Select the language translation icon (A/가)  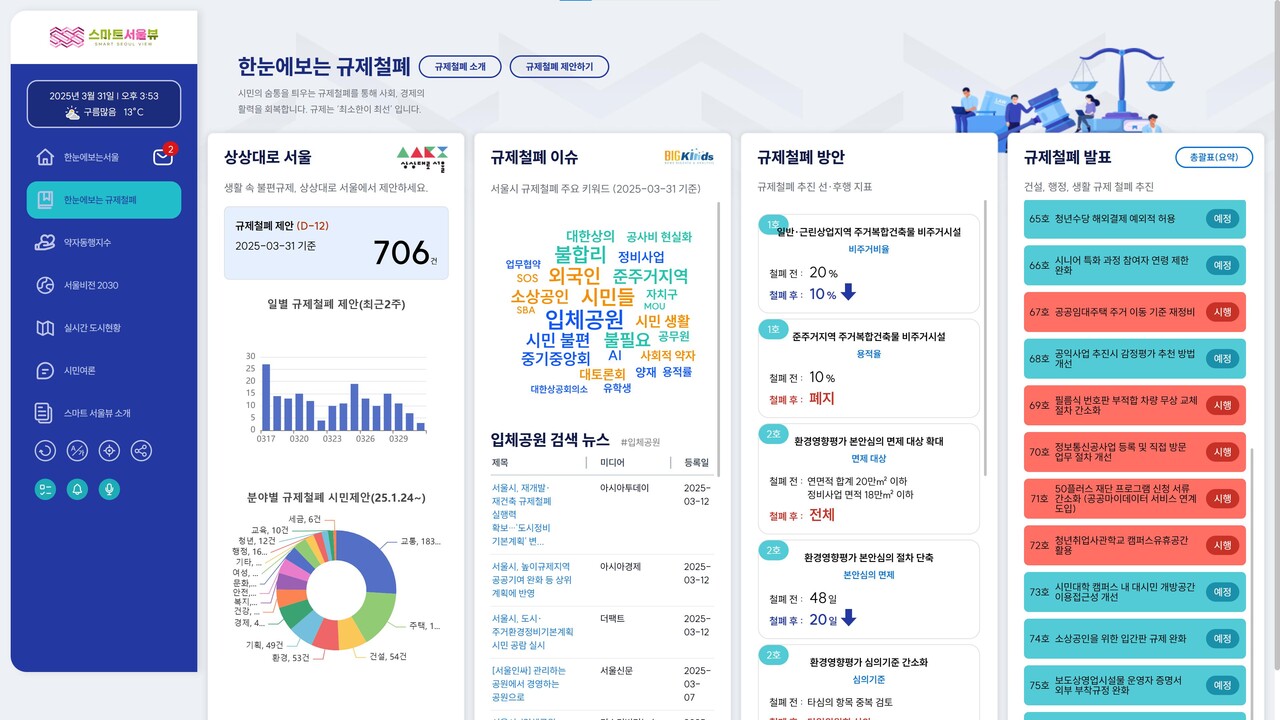pyautogui.click(x=77, y=450)
